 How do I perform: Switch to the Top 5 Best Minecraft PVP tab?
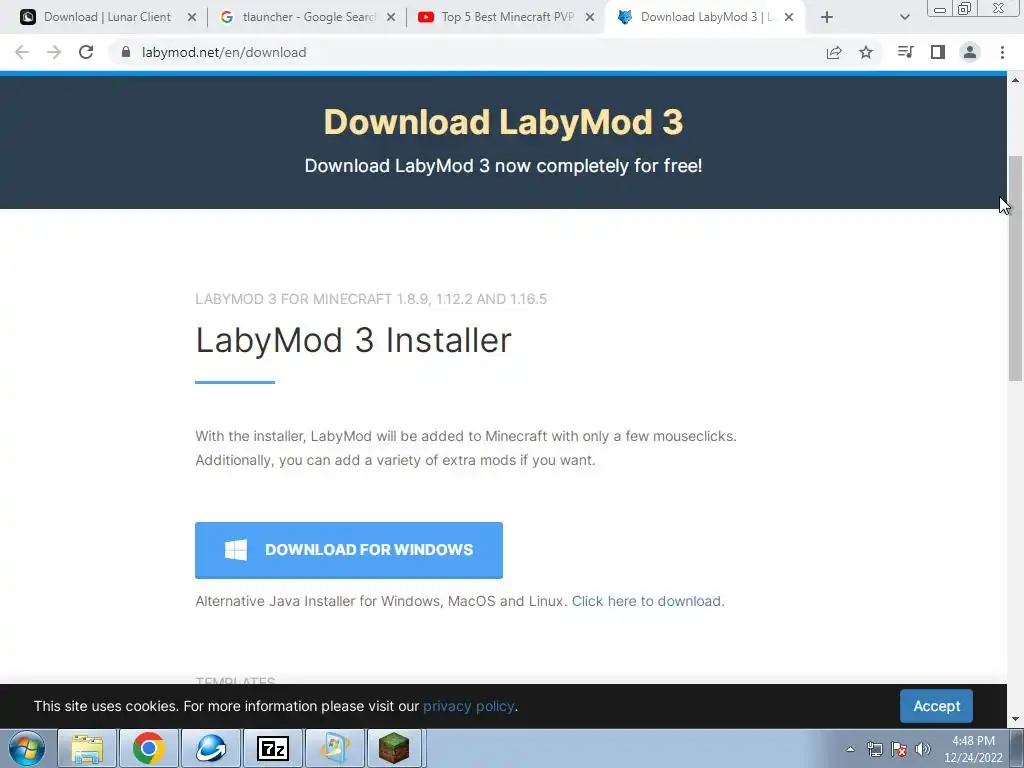tap(507, 17)
